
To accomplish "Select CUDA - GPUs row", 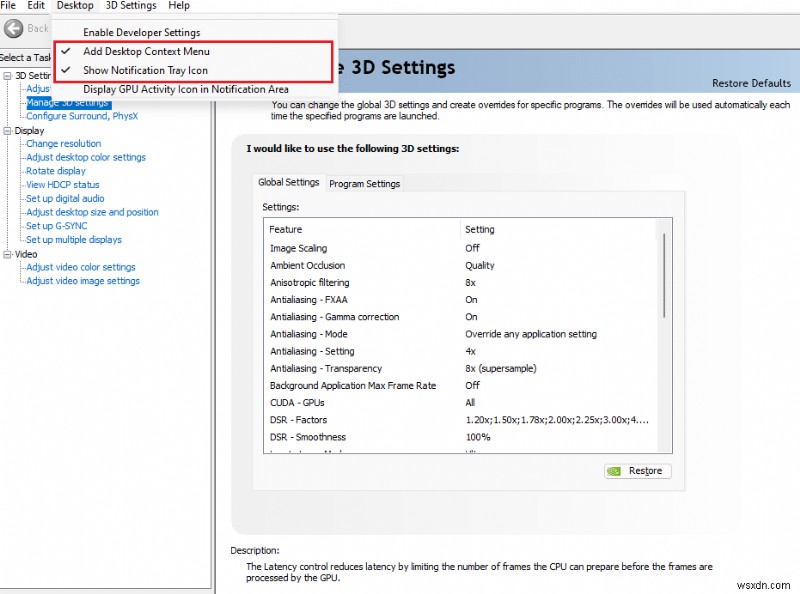I will tap(459, 403).
